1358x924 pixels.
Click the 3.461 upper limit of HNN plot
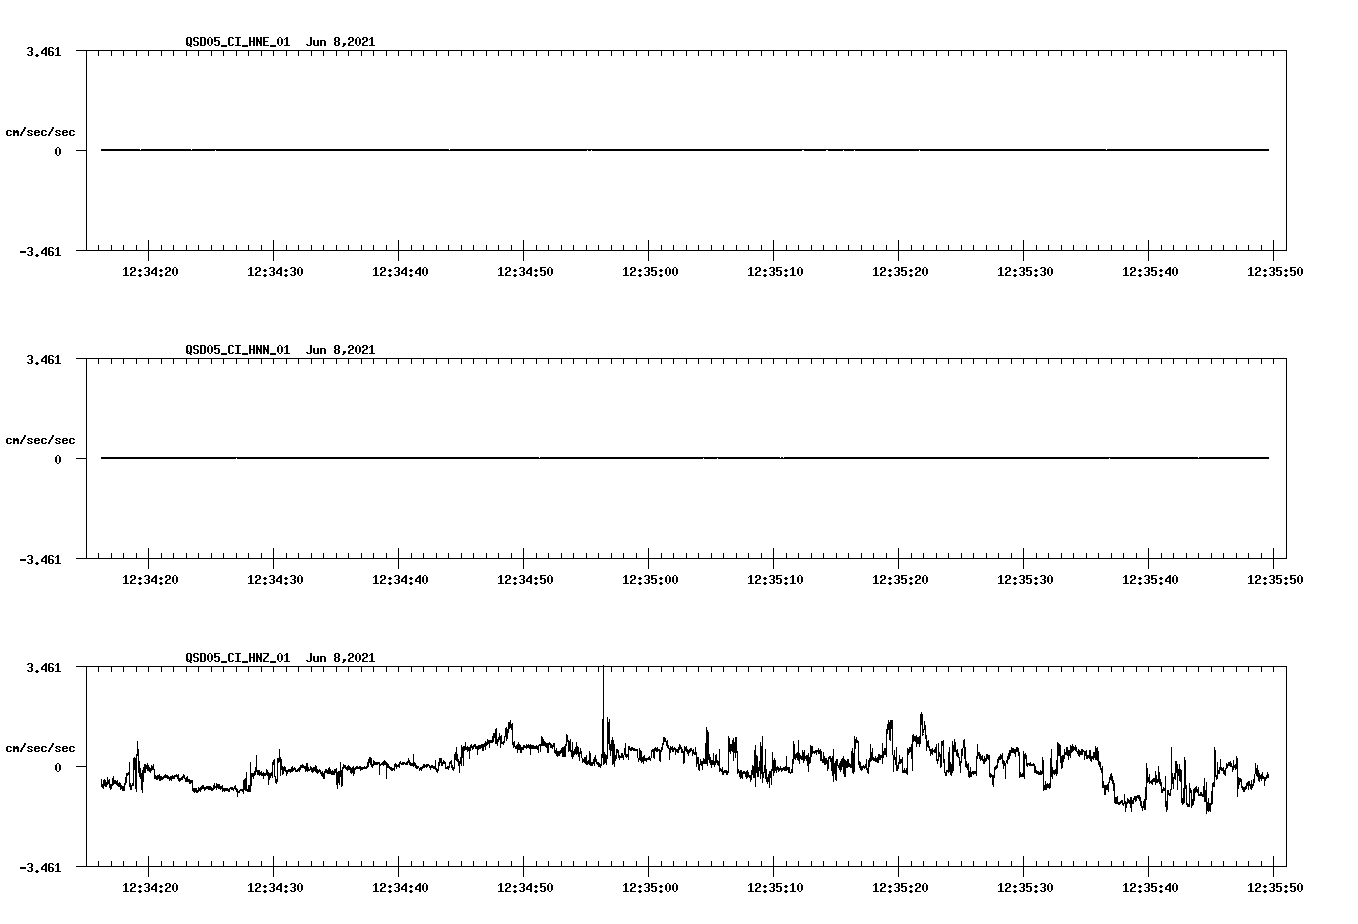tap(44, 359)
